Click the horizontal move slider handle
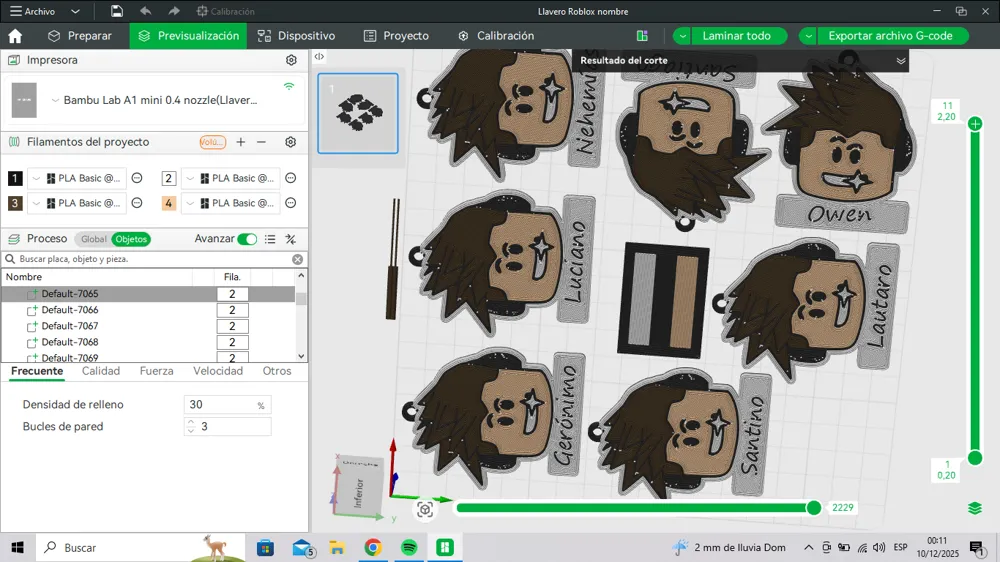 814,508
